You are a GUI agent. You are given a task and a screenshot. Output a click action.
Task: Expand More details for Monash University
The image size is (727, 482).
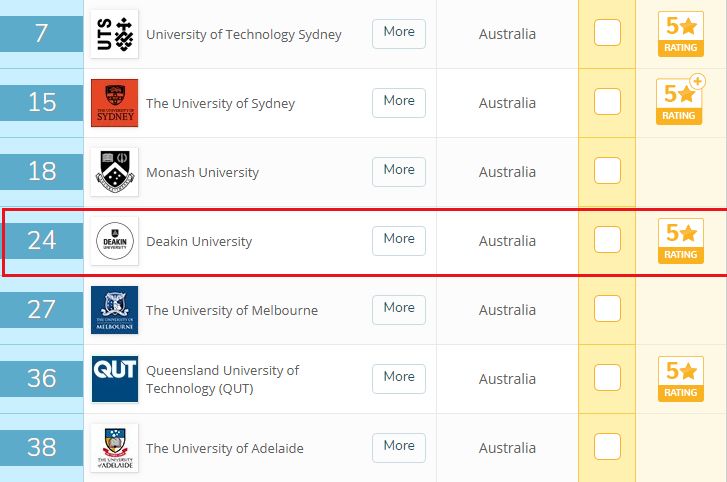[399, 172]
